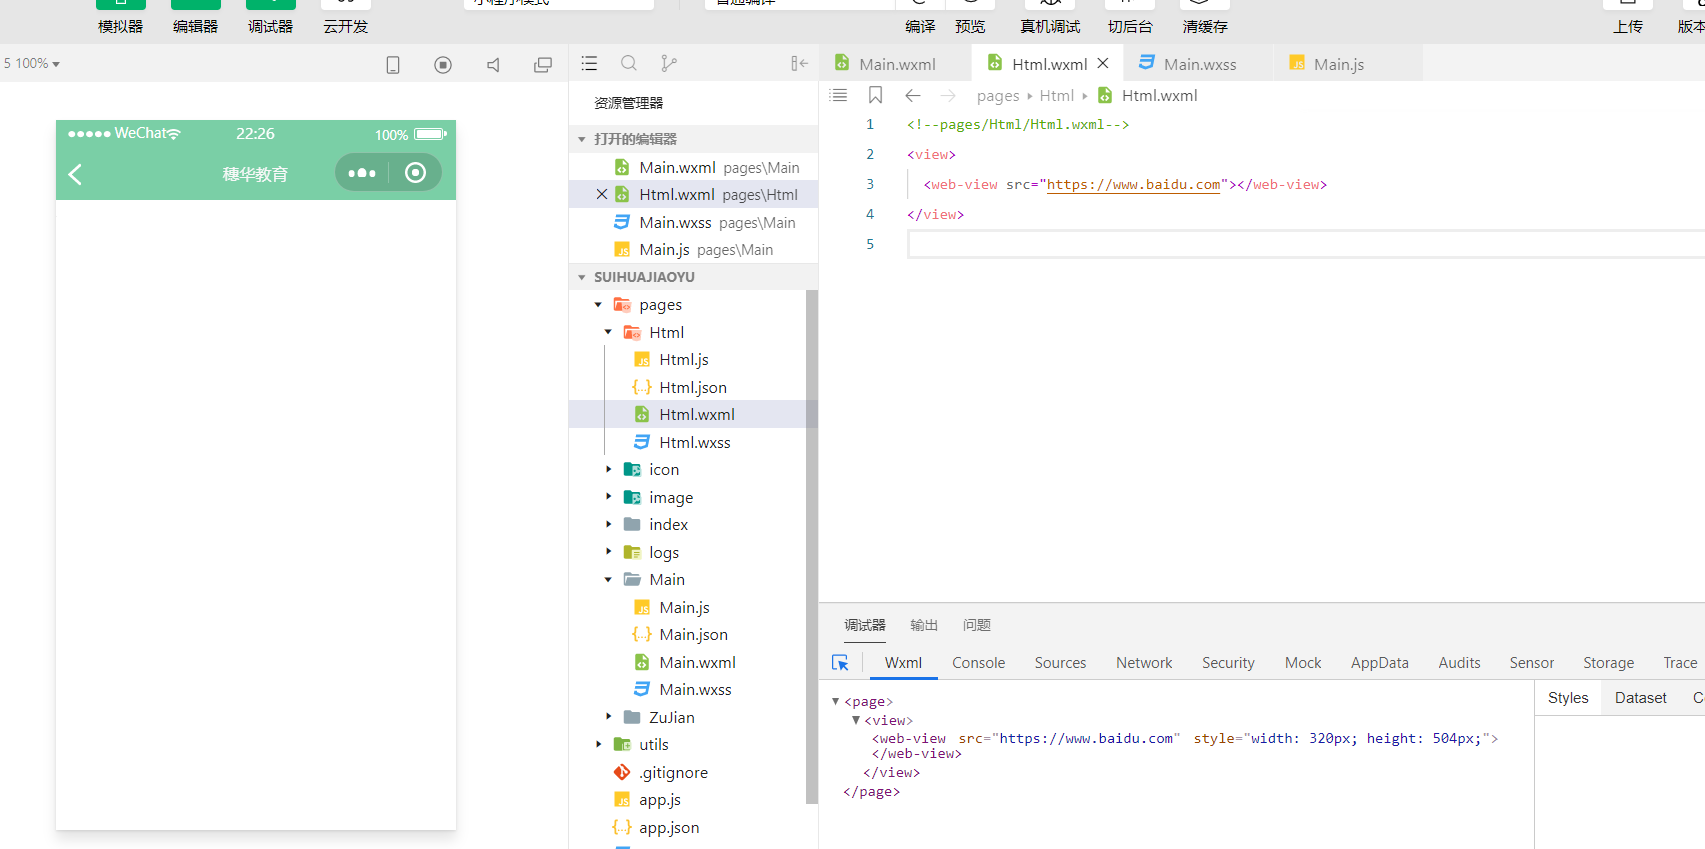Go back with the editor left arrow
The height and width of the screenshot is (849, 1705).
[x=912, y=95]
